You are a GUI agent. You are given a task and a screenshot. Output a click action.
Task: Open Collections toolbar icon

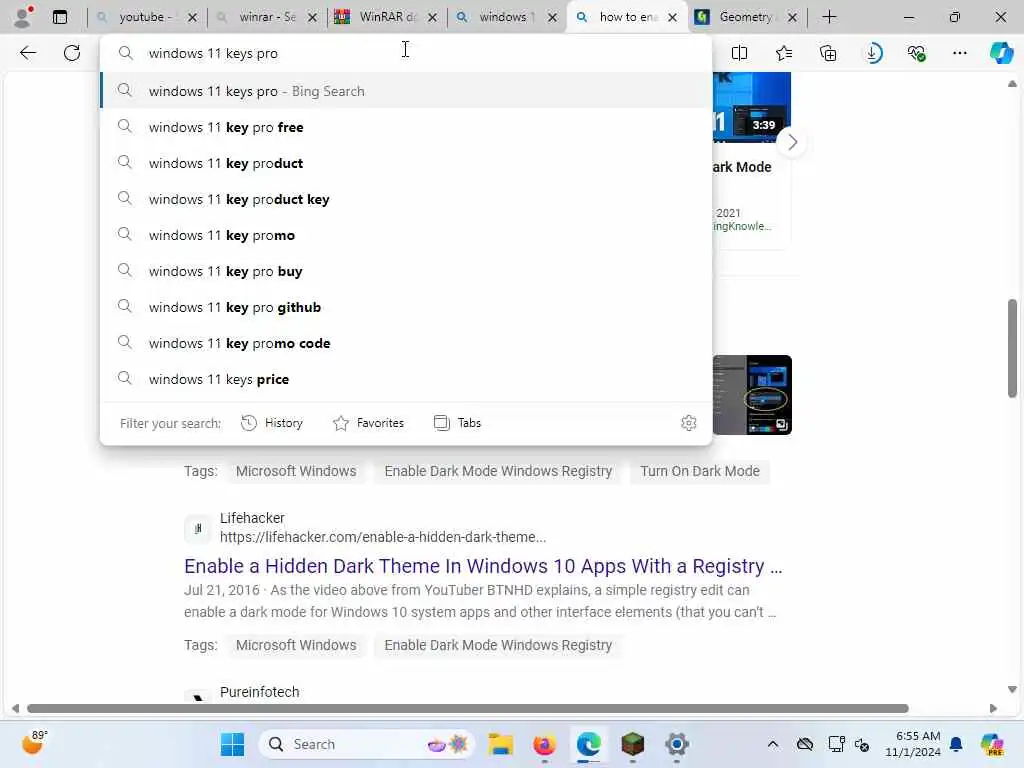(x=828, y=53)
